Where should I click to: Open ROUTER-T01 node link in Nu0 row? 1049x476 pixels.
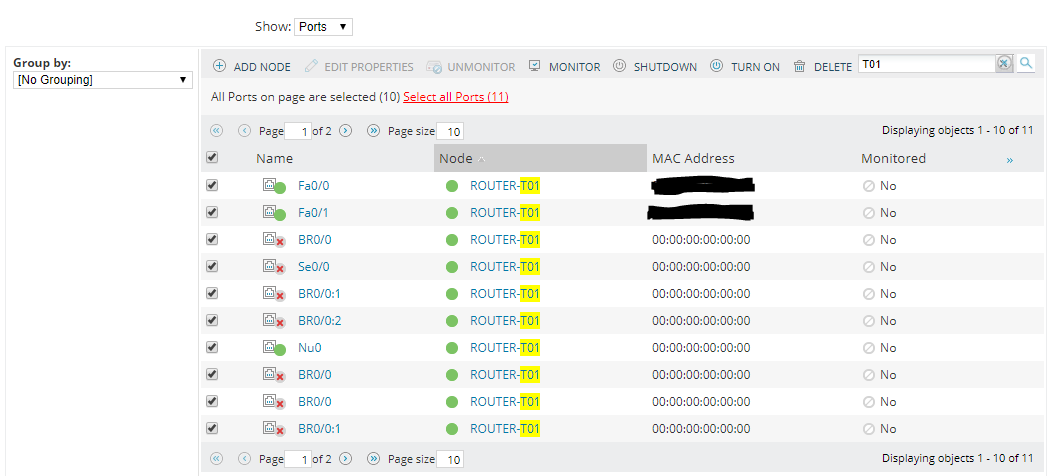[505, 348]
